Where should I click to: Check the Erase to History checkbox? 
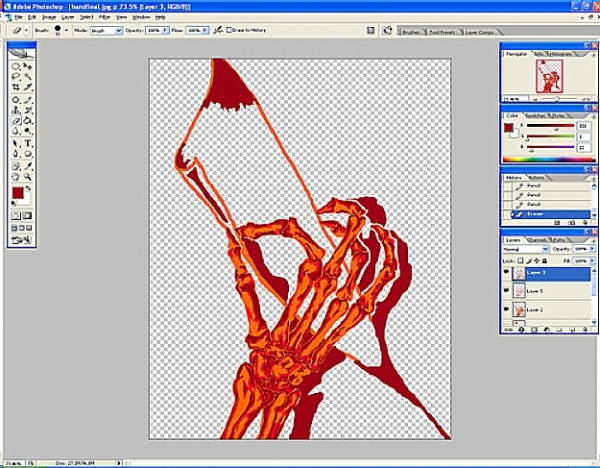[x=229, y=30]
